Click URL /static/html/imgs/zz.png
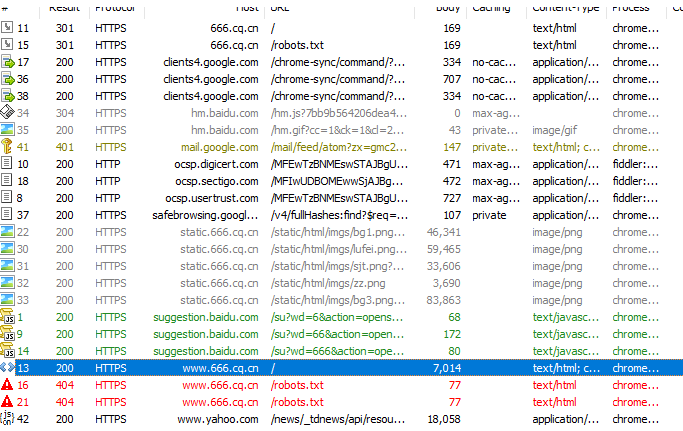Screen dimensions: 683x431 coord(328,283)
